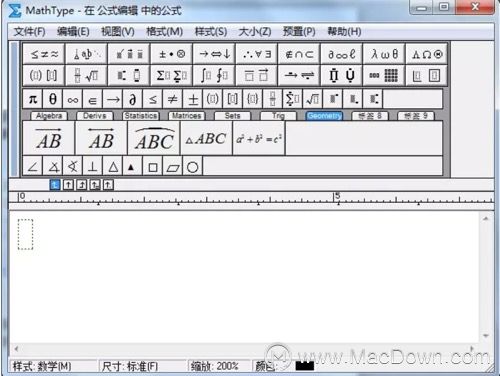500x376 pixels.
Task: Open the matrix templates palette
Action: 384,75
